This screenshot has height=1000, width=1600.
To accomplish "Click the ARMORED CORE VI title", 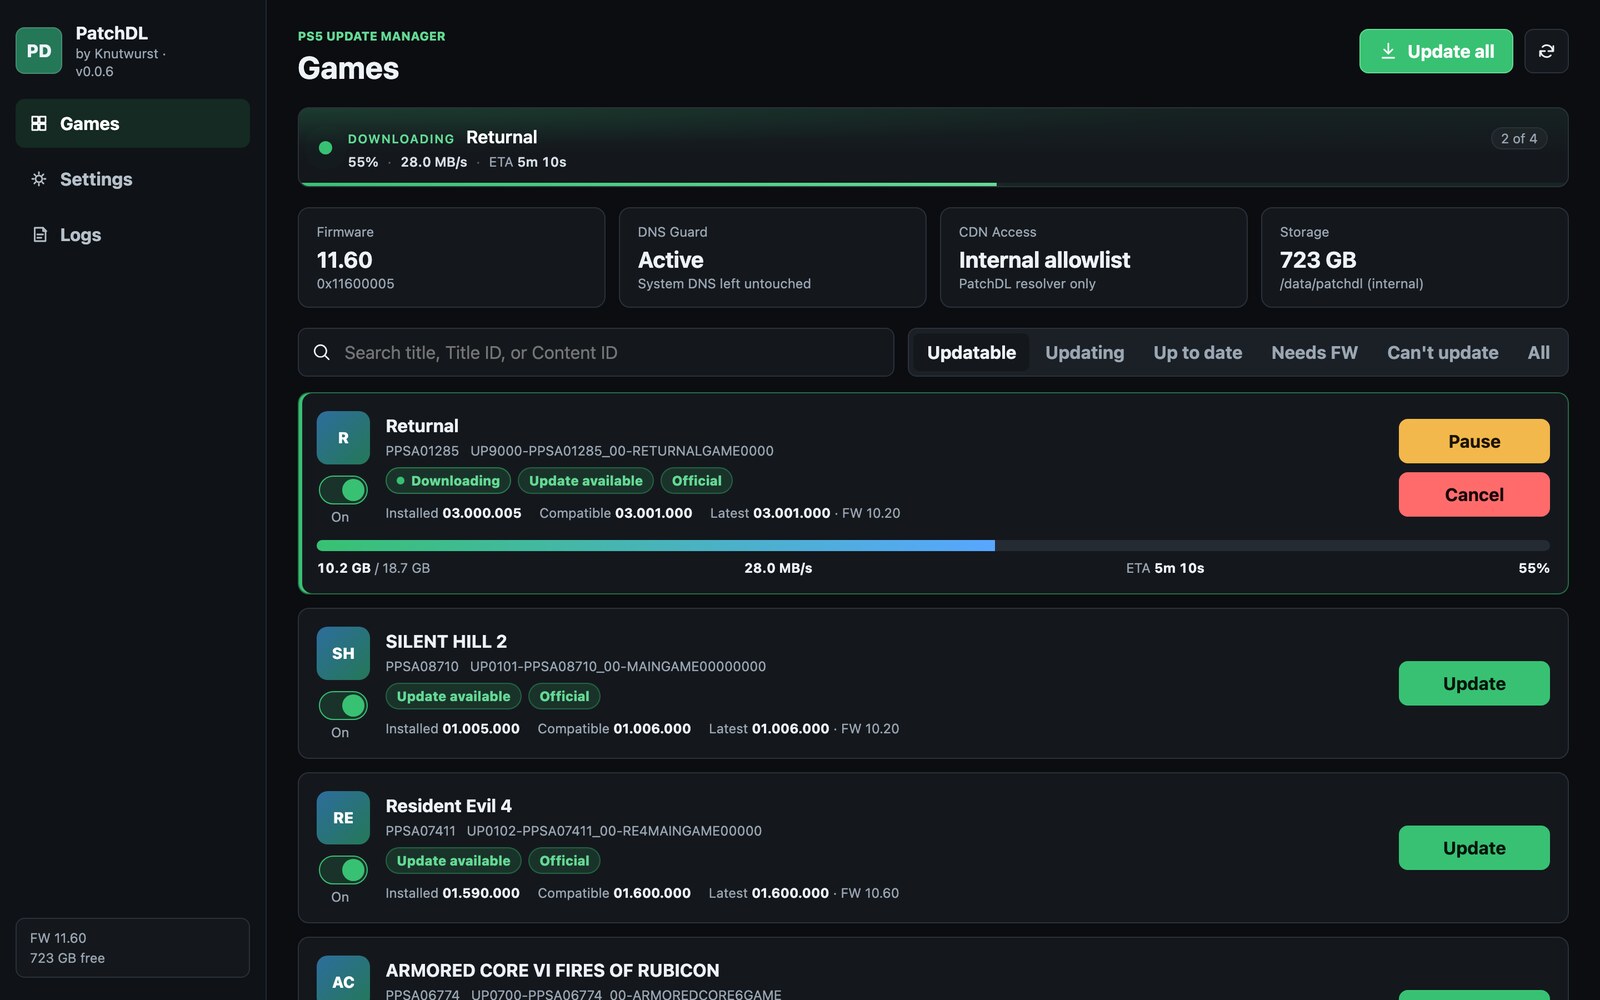I will click(552, 970).
